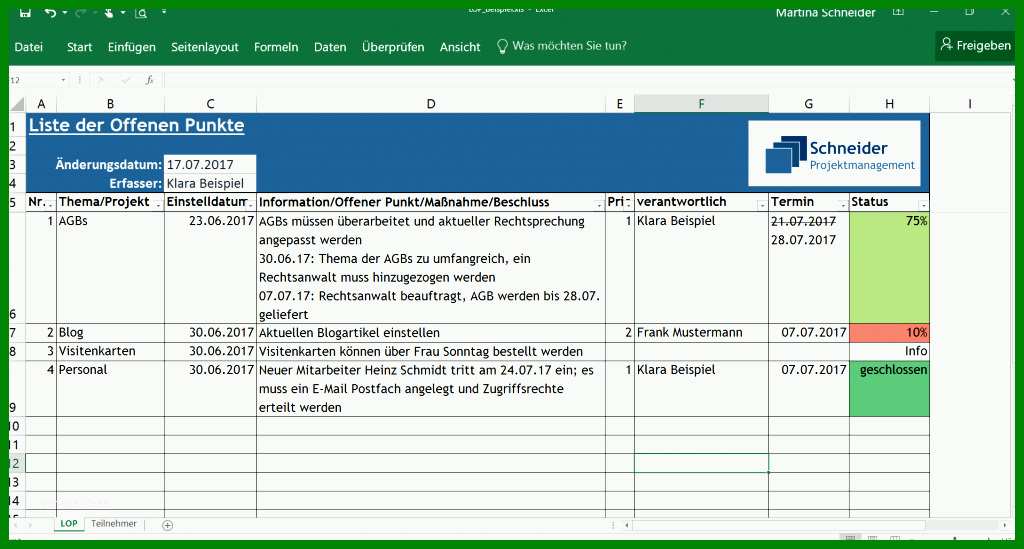Viewport: 1024px width, 549px height.
Task: Select the 'Frank Mustermann' cell
Action: pyautogui.click(x=701, y=333)
